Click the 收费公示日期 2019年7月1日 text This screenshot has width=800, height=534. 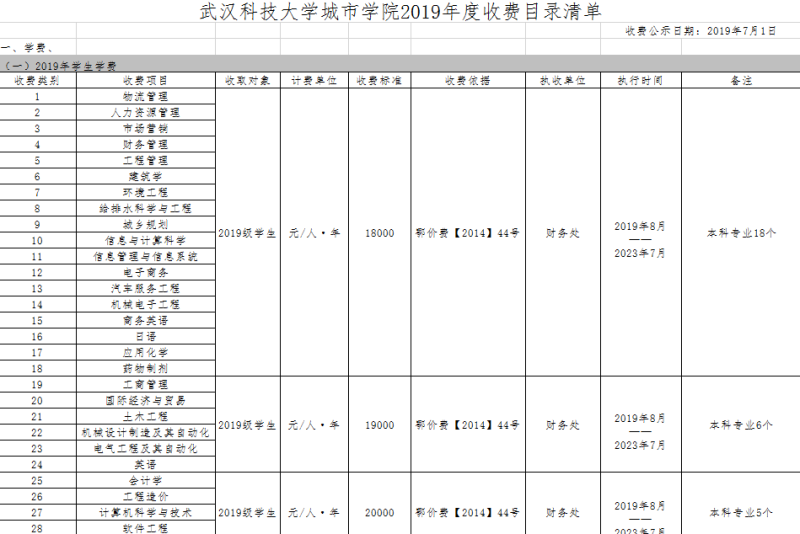point(700,31)
